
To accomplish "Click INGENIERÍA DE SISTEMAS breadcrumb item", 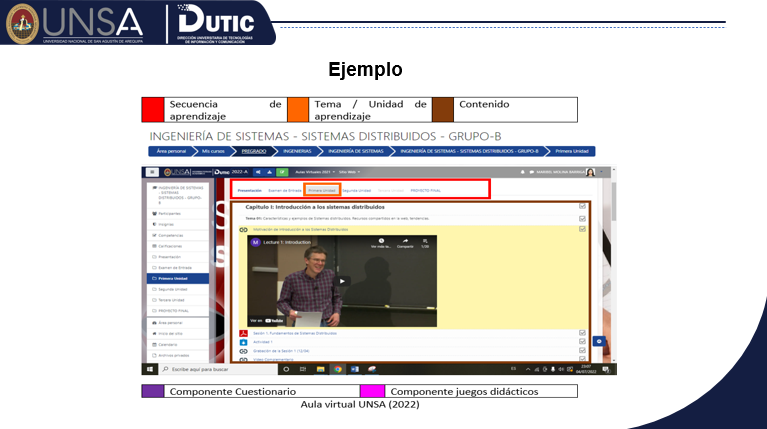I will [356, 151].
